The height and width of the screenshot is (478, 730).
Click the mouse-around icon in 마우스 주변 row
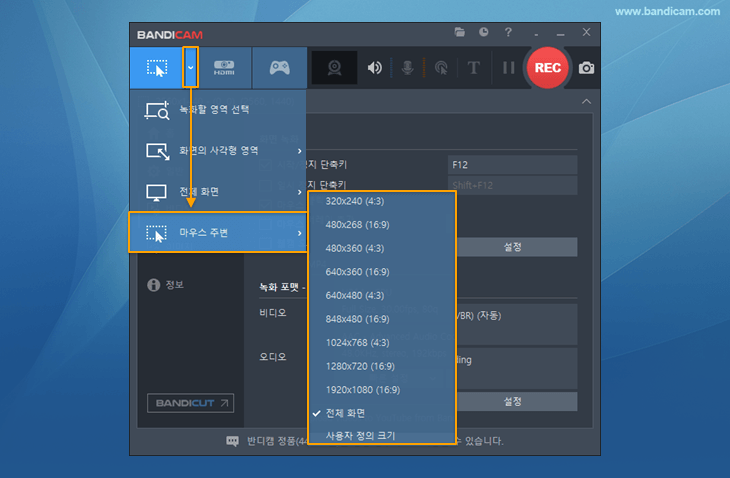click(156, 234)
